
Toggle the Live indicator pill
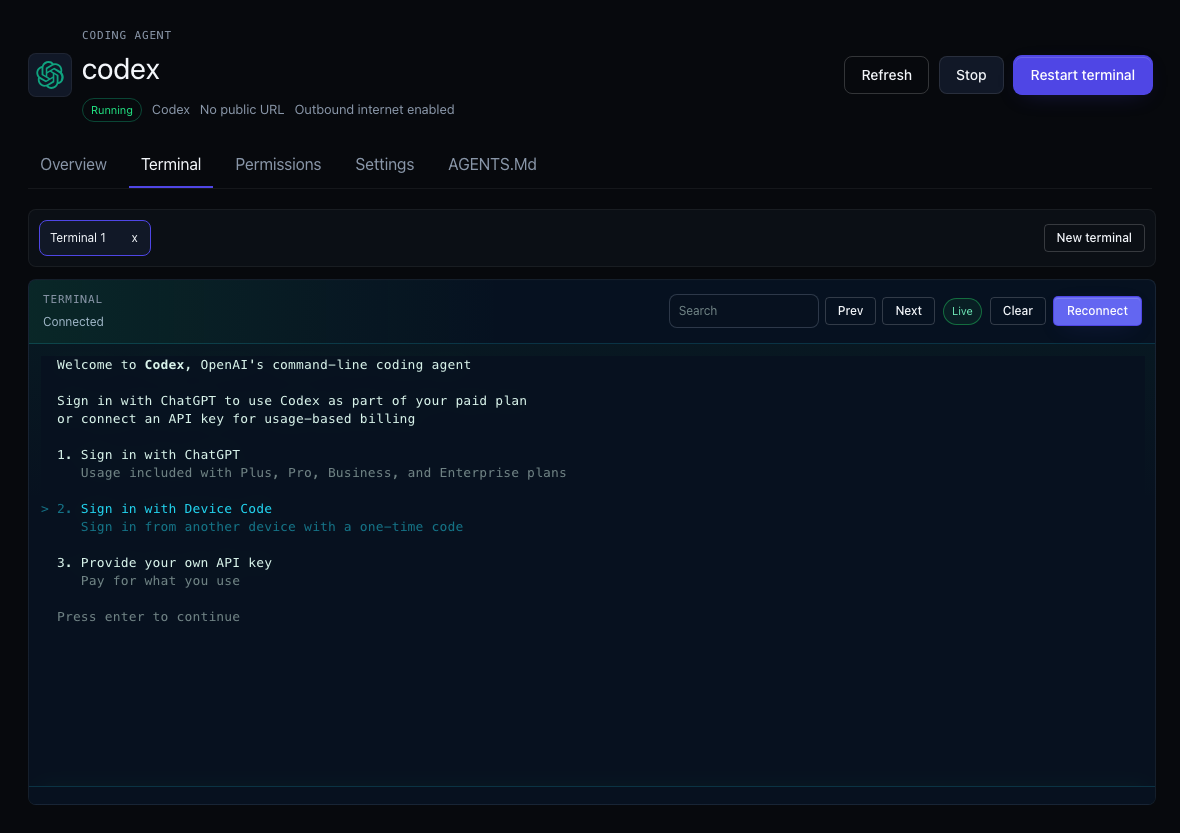point(962,311)
